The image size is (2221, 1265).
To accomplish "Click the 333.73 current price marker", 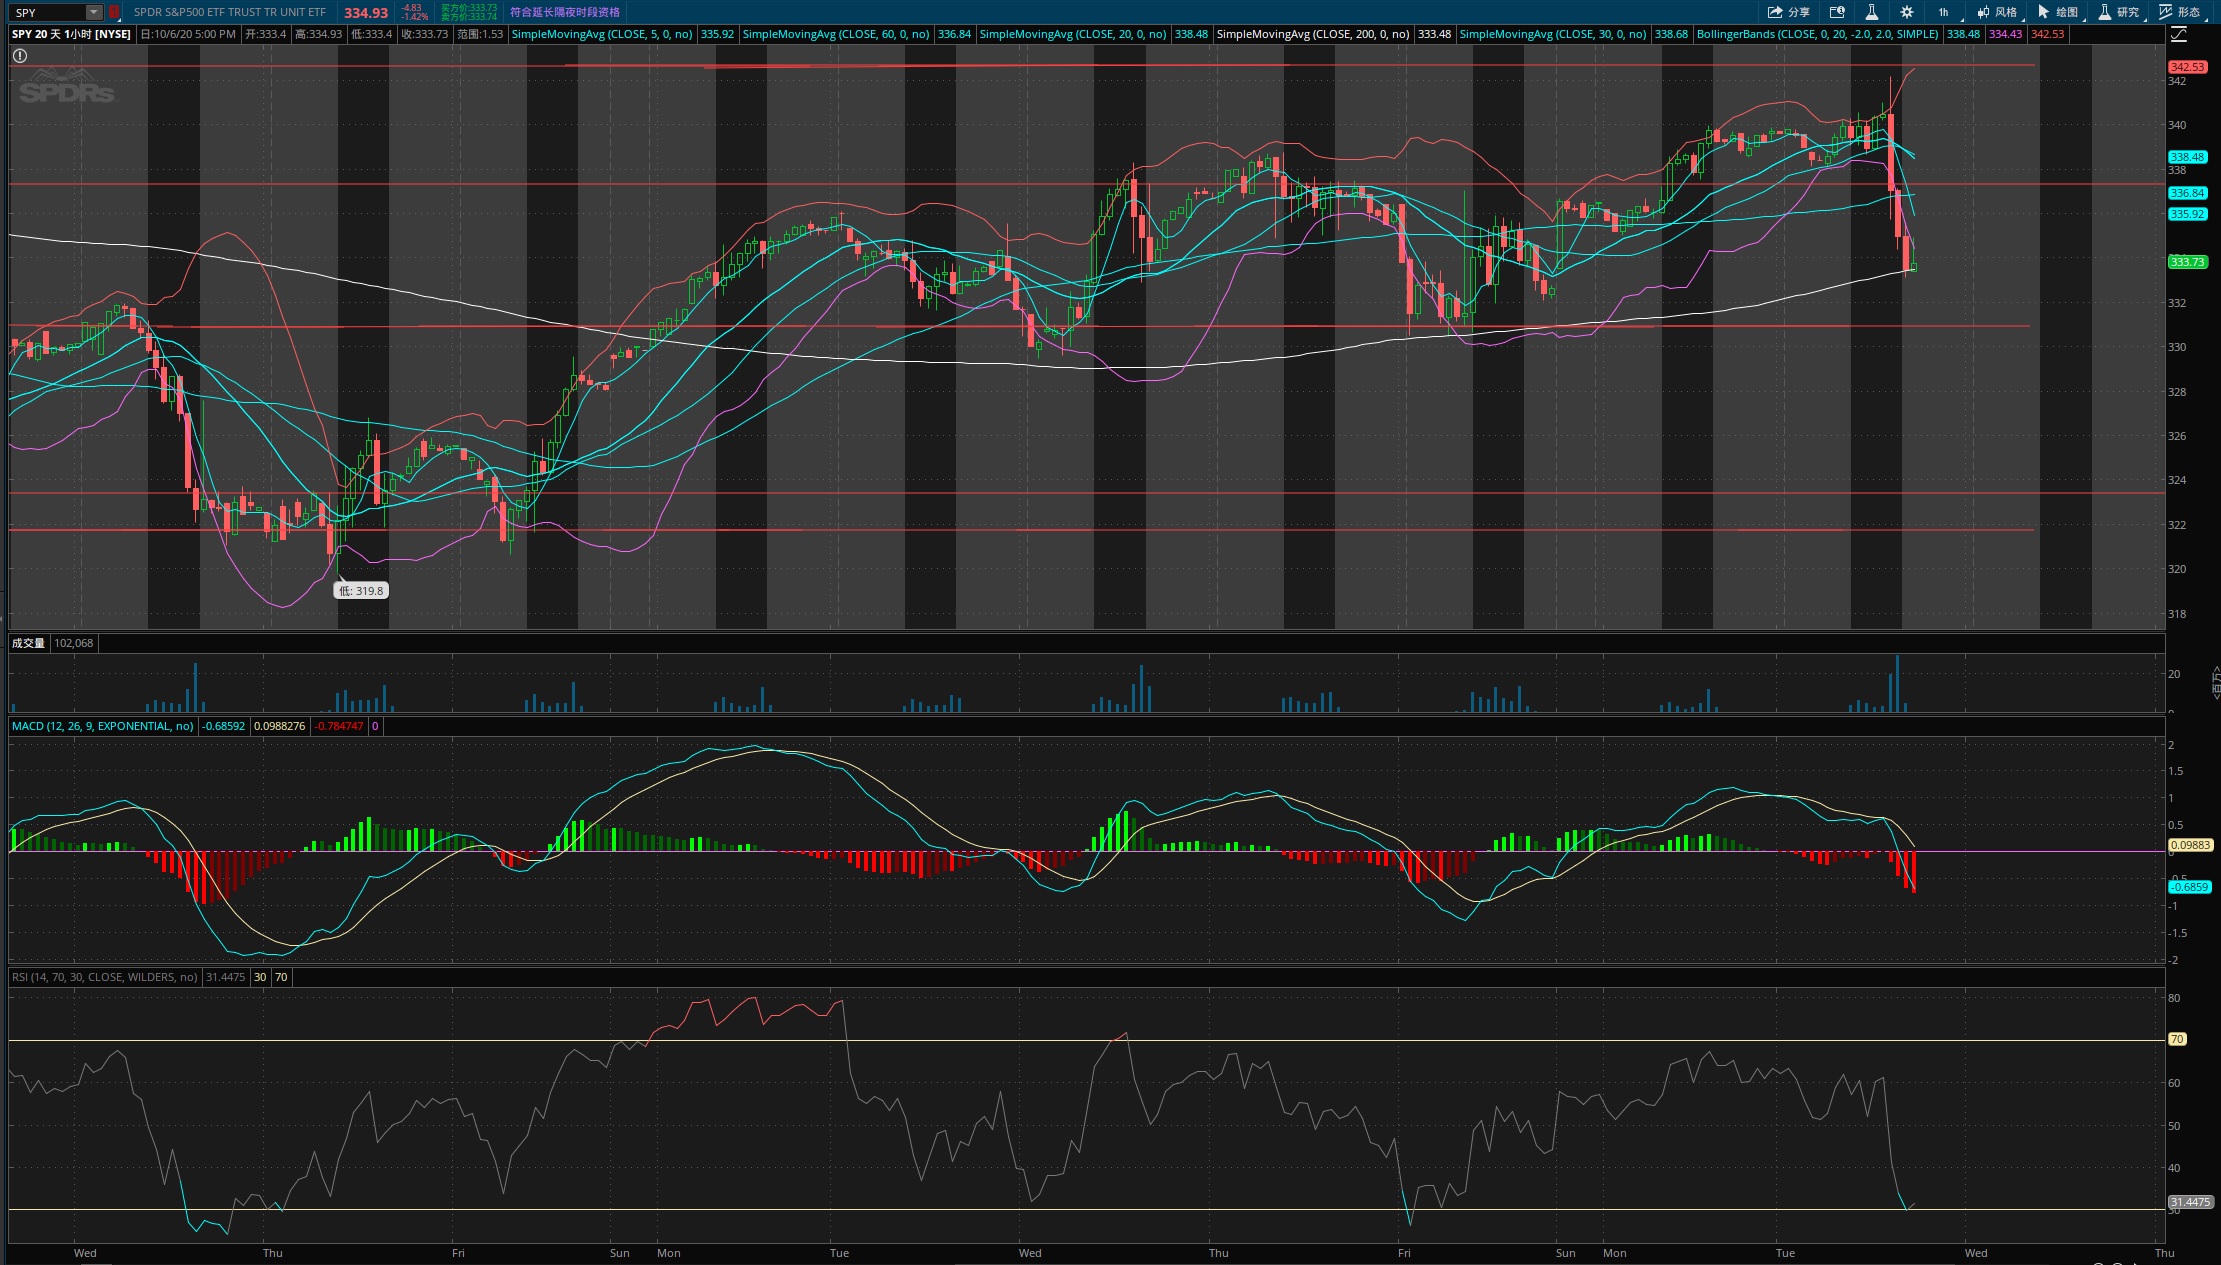I will (2186, 262).
